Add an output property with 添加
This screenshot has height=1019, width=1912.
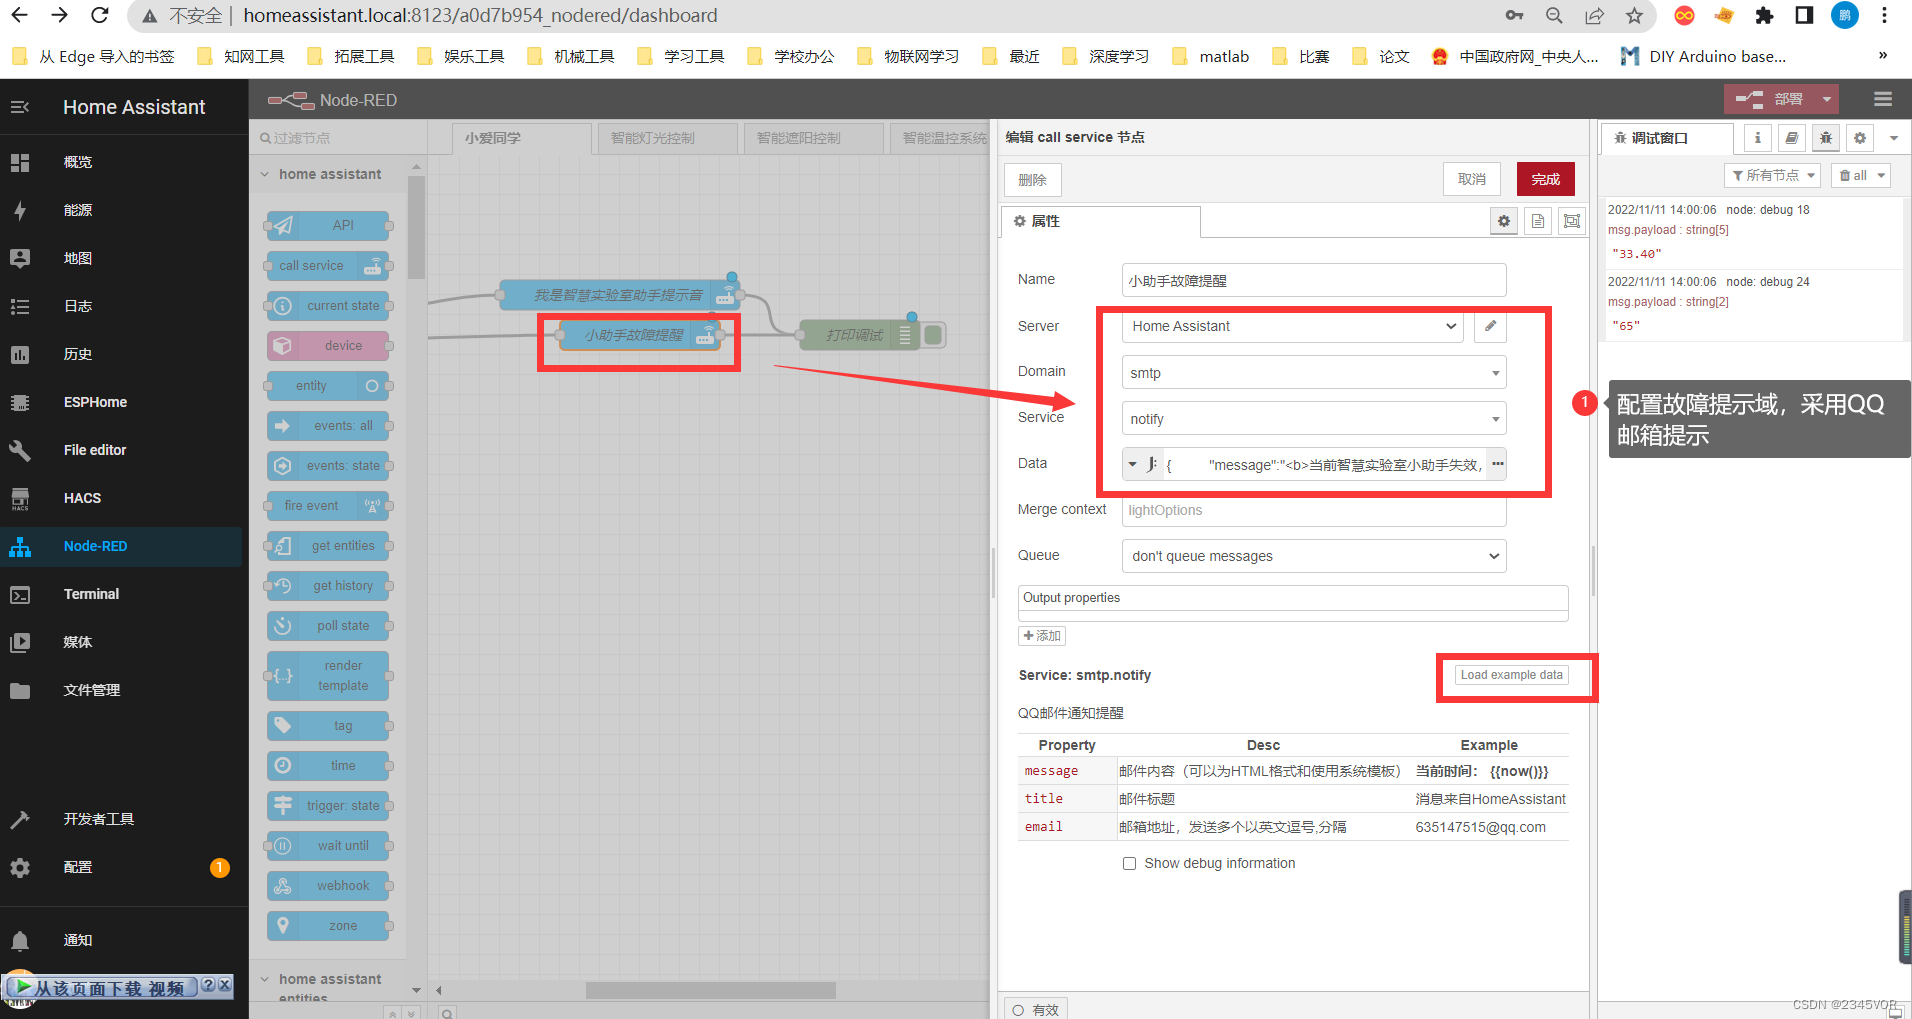coord(1042,636)
